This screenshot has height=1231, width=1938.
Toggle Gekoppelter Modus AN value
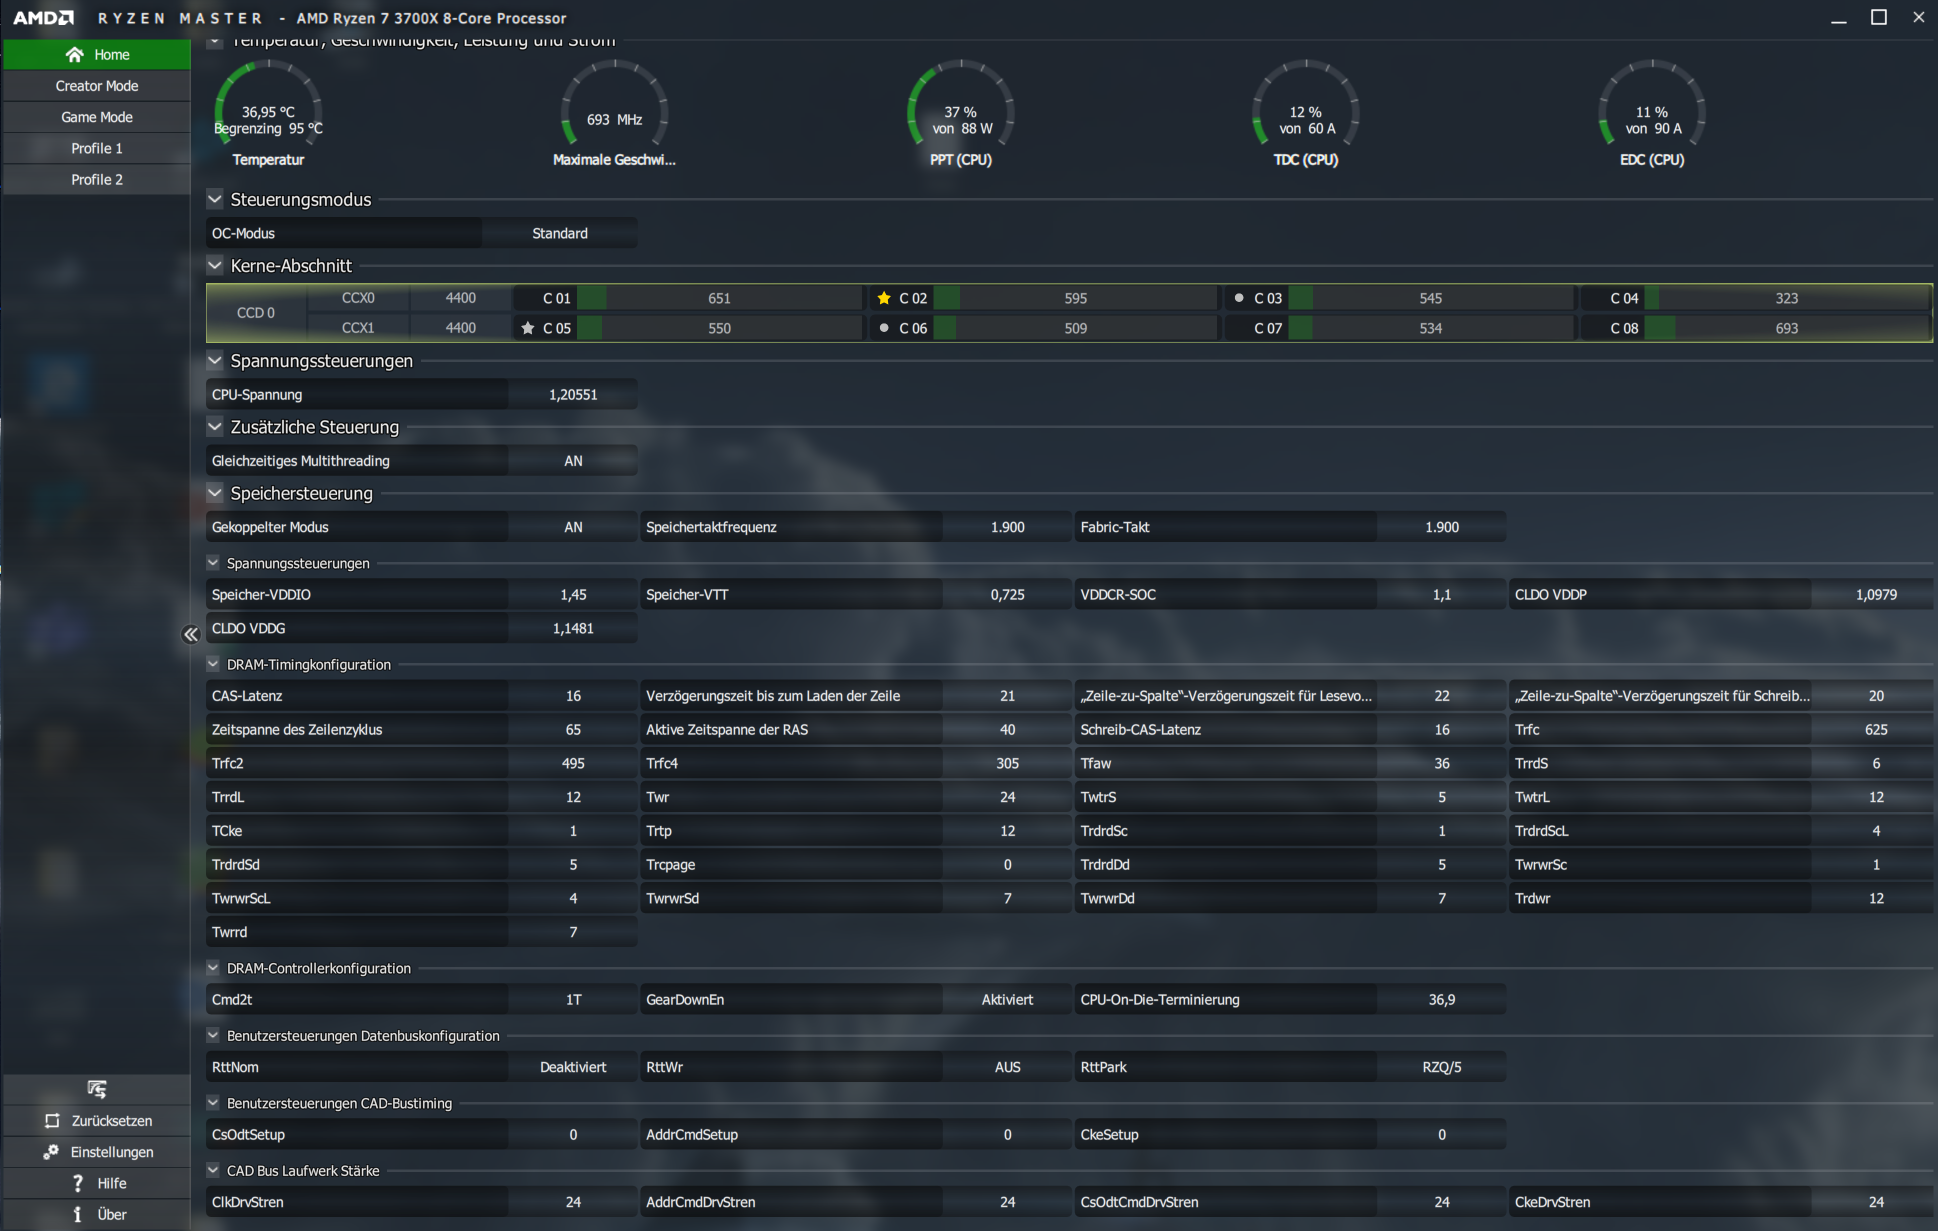[x=572, y=527]
